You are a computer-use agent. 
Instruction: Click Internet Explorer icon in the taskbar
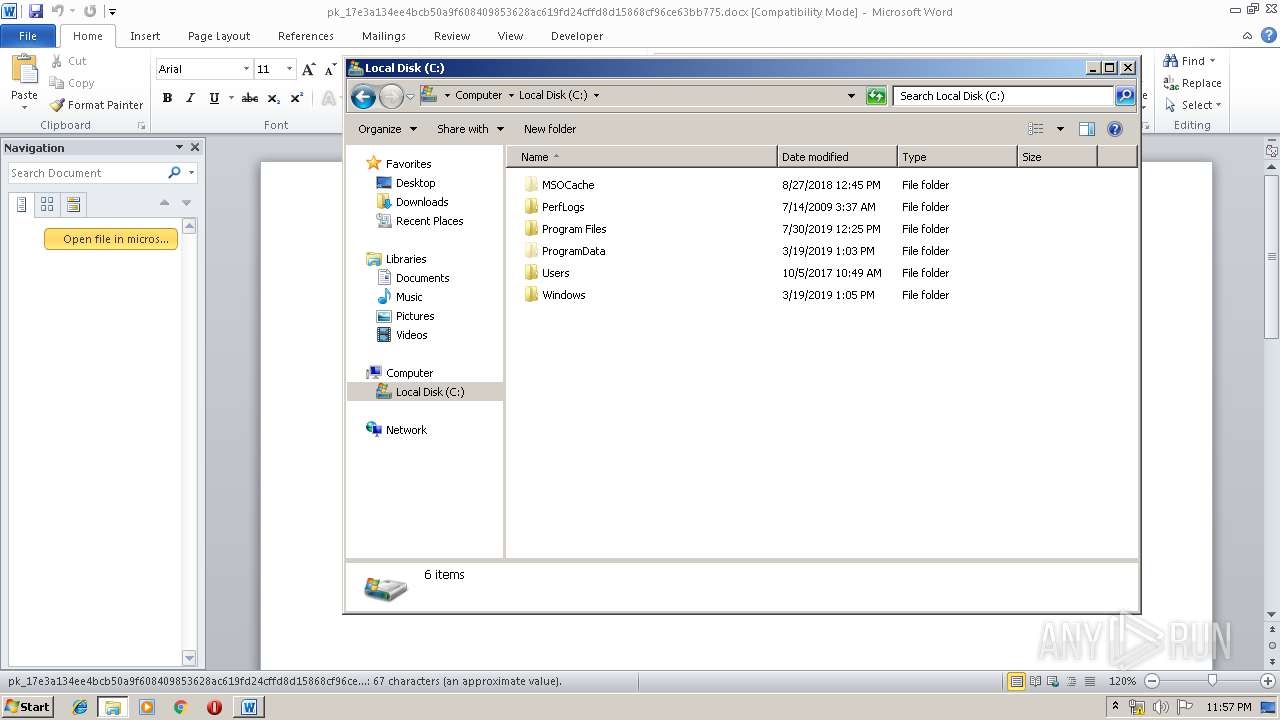click(80, 707)
